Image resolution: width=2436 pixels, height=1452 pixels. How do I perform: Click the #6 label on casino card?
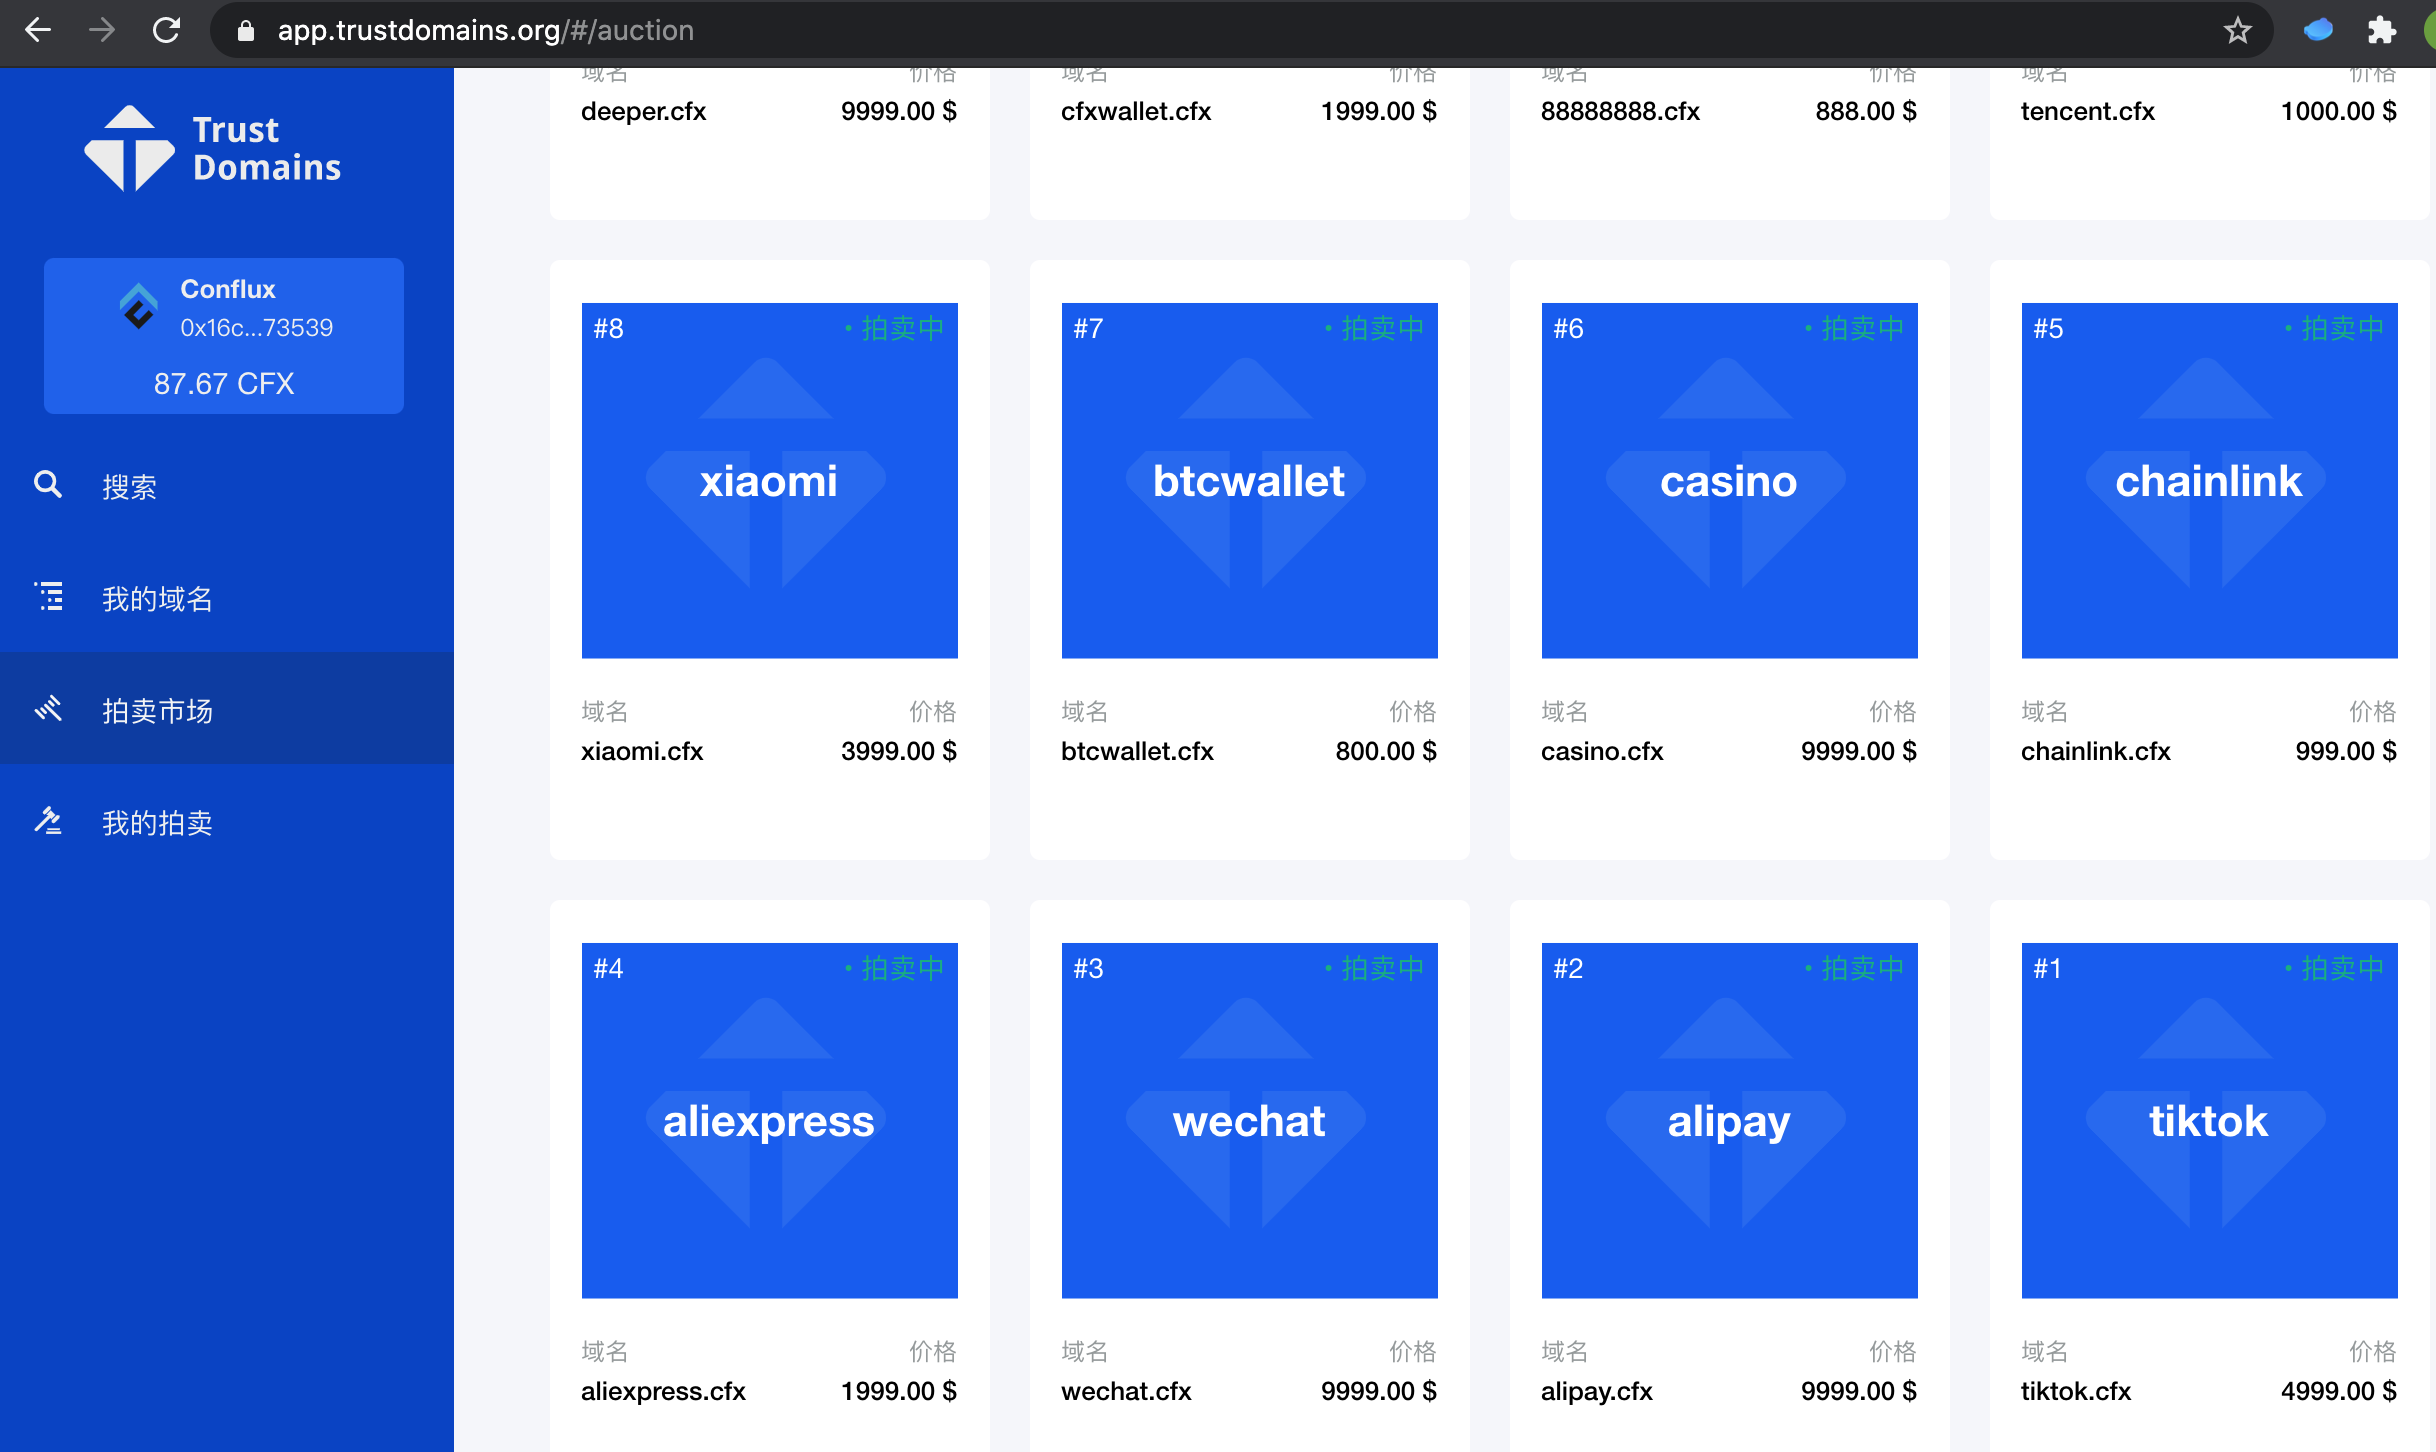coord(1568,328)
